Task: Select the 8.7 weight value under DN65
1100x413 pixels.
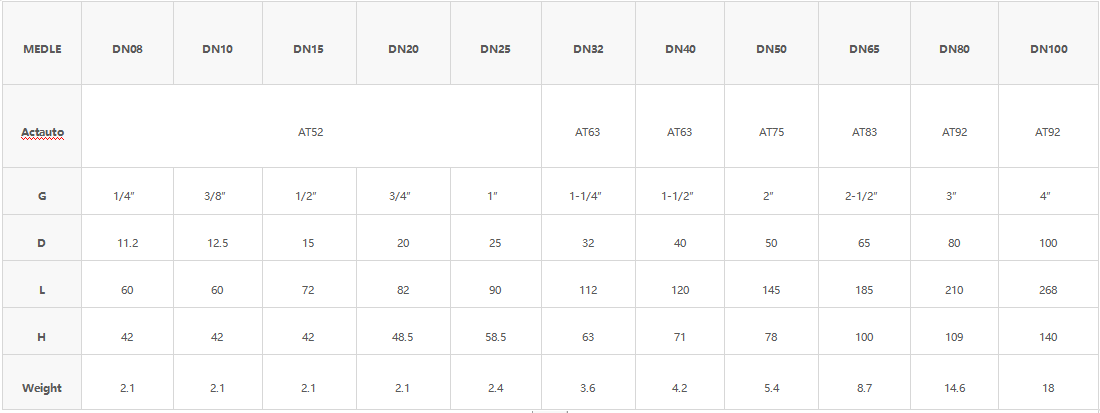Action: [x=864, y=388]
